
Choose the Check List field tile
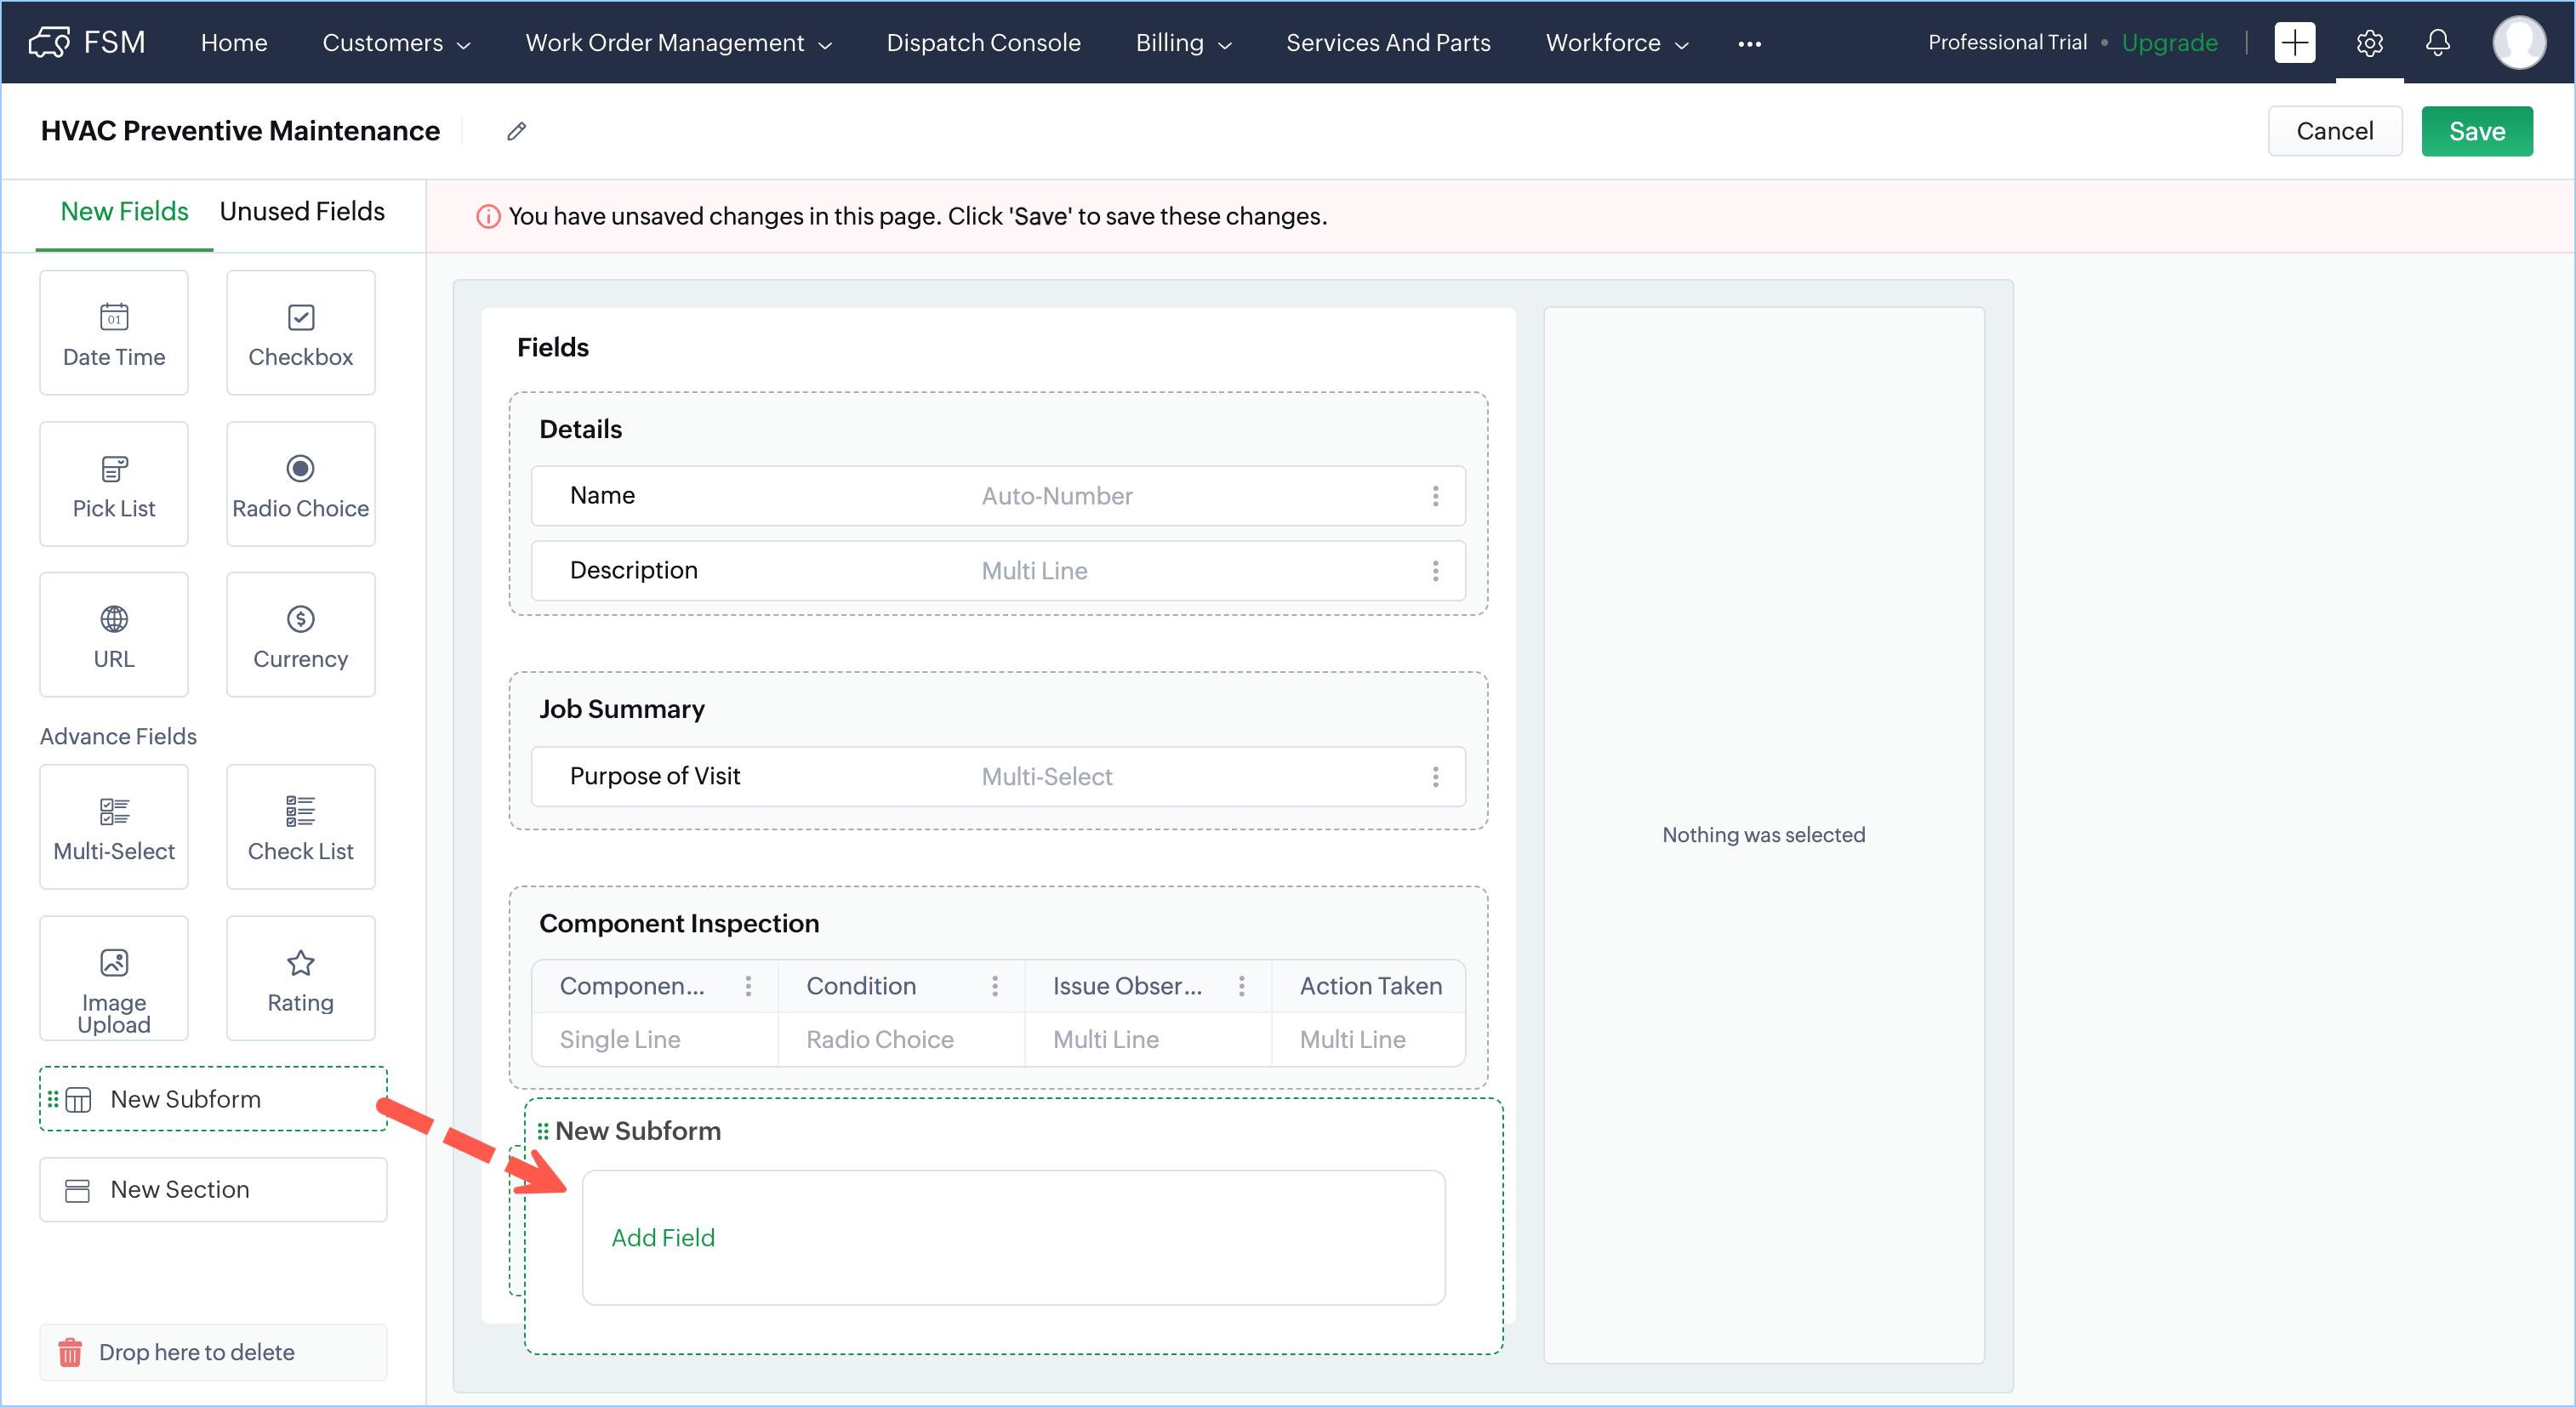click(x=300, y=827)
